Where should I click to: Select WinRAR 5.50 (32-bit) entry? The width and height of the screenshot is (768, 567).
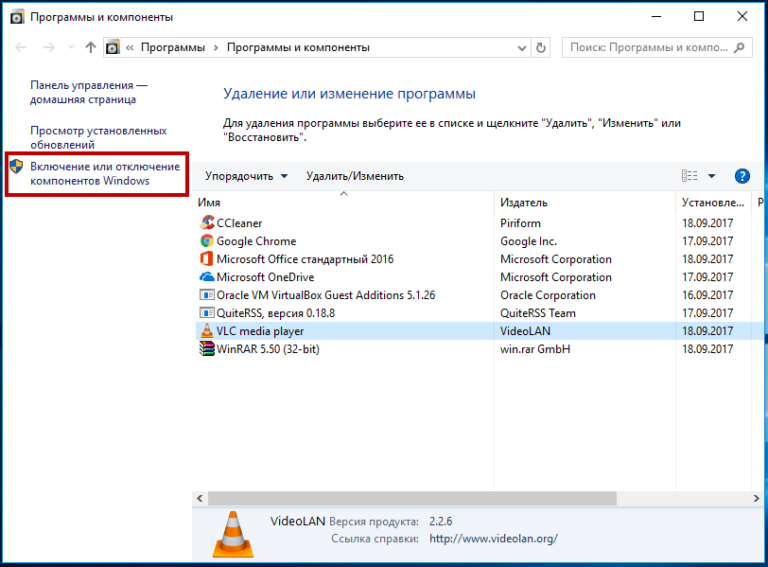(268, 349)
